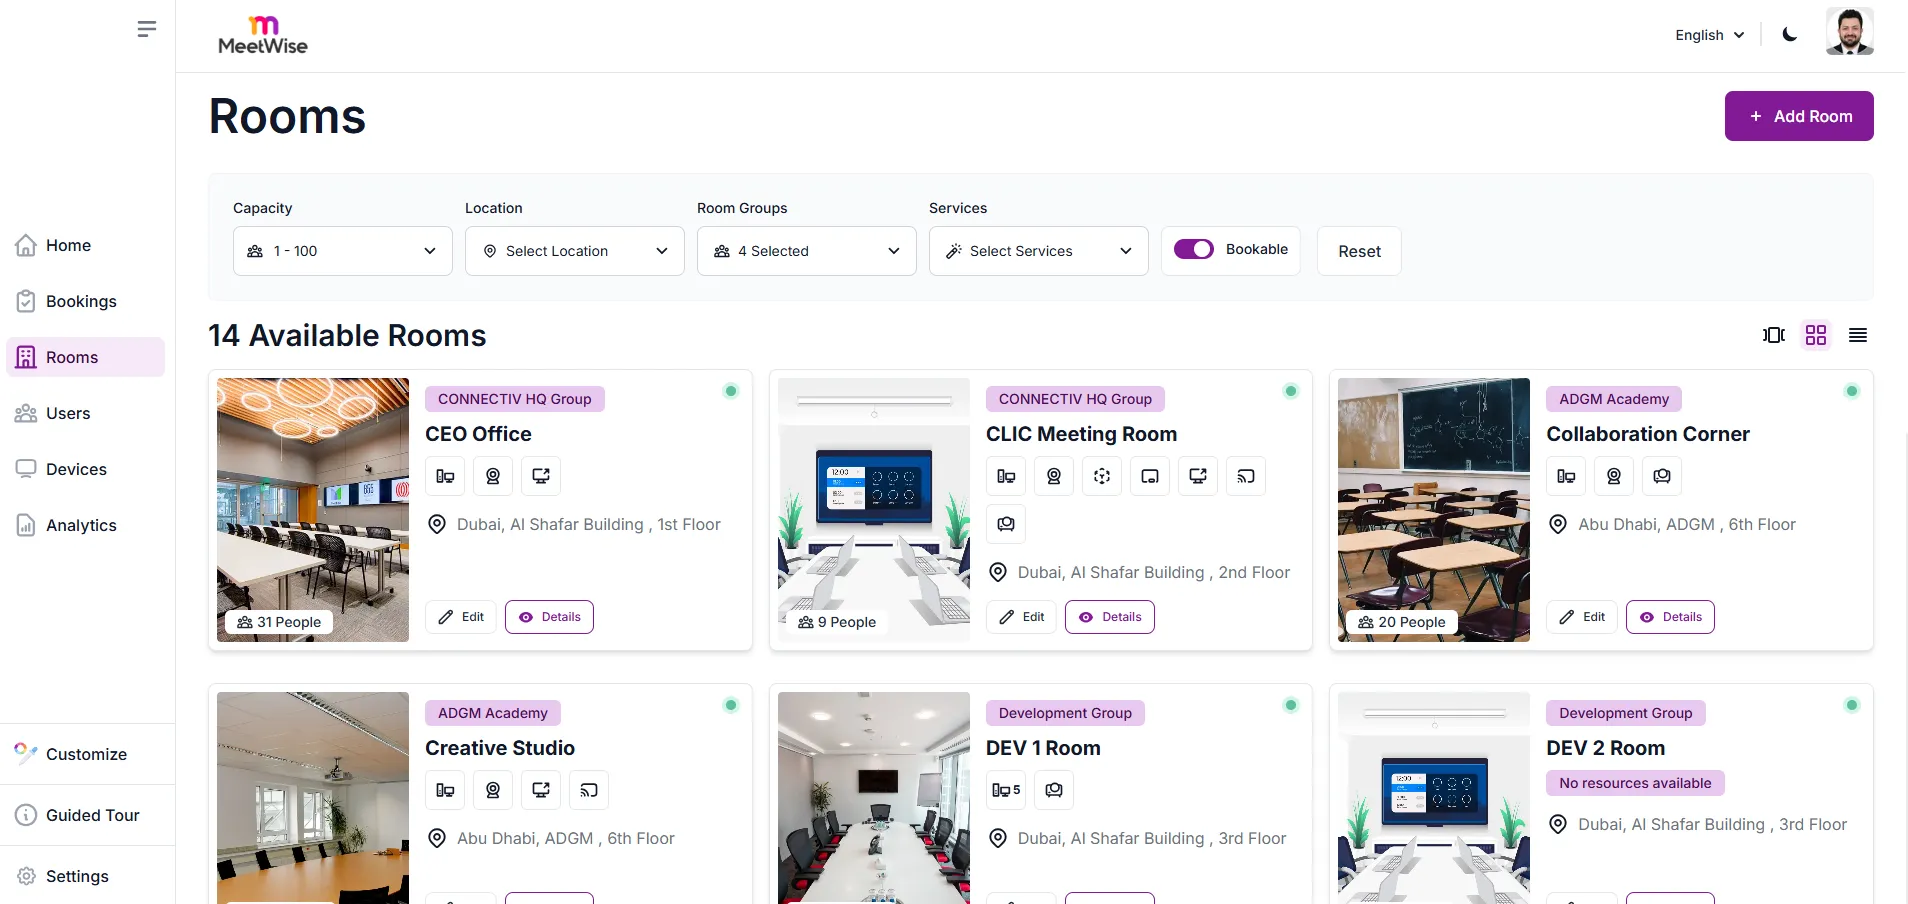The image size is (1908, 904).
Task: Open Analytics in sidebar
Action: pos(85,525)
